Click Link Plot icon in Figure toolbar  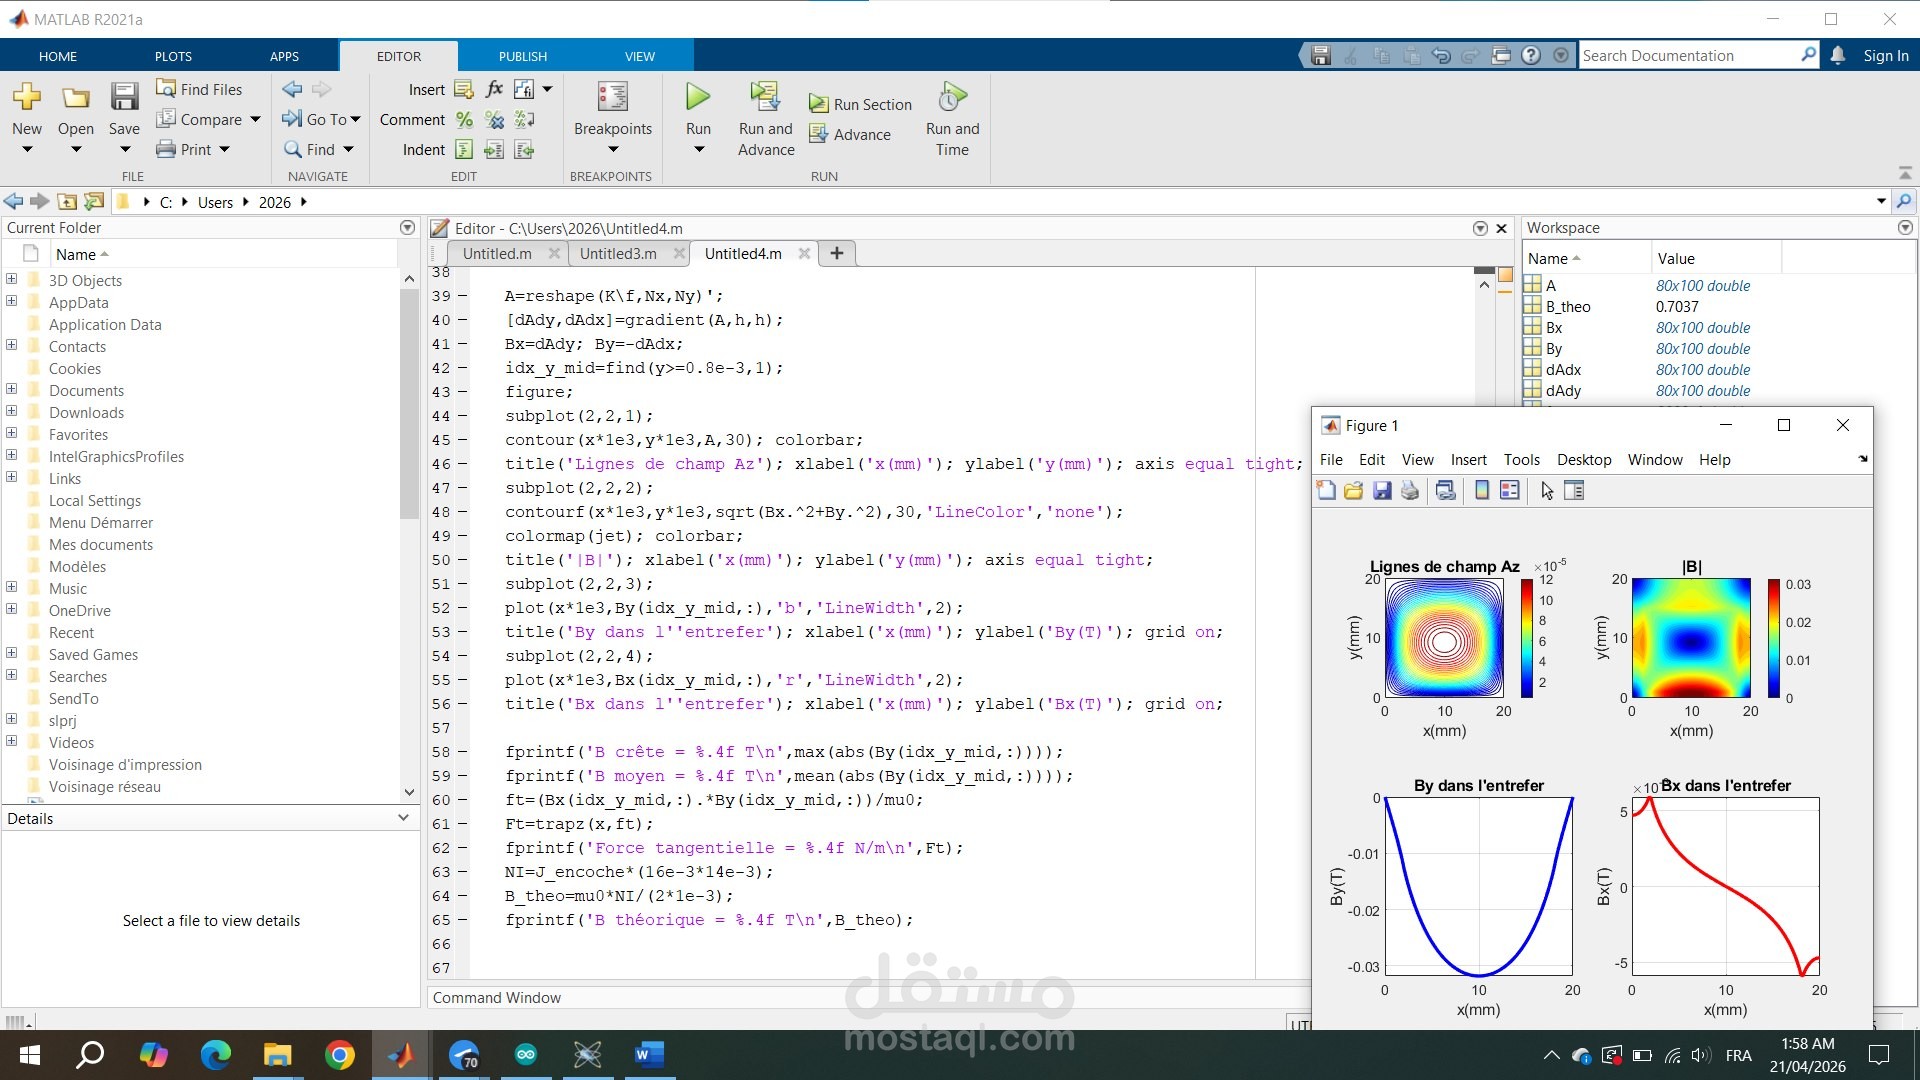1445,490
